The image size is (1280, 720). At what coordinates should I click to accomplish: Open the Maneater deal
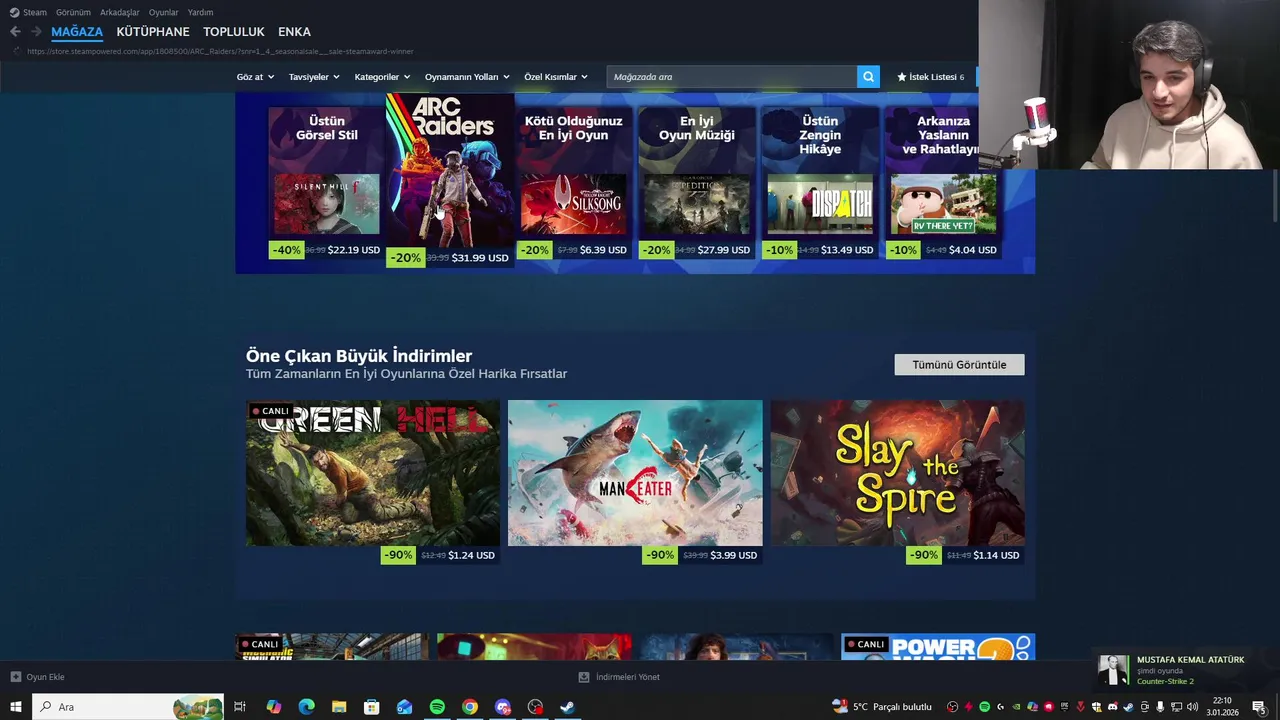point(635,482)
